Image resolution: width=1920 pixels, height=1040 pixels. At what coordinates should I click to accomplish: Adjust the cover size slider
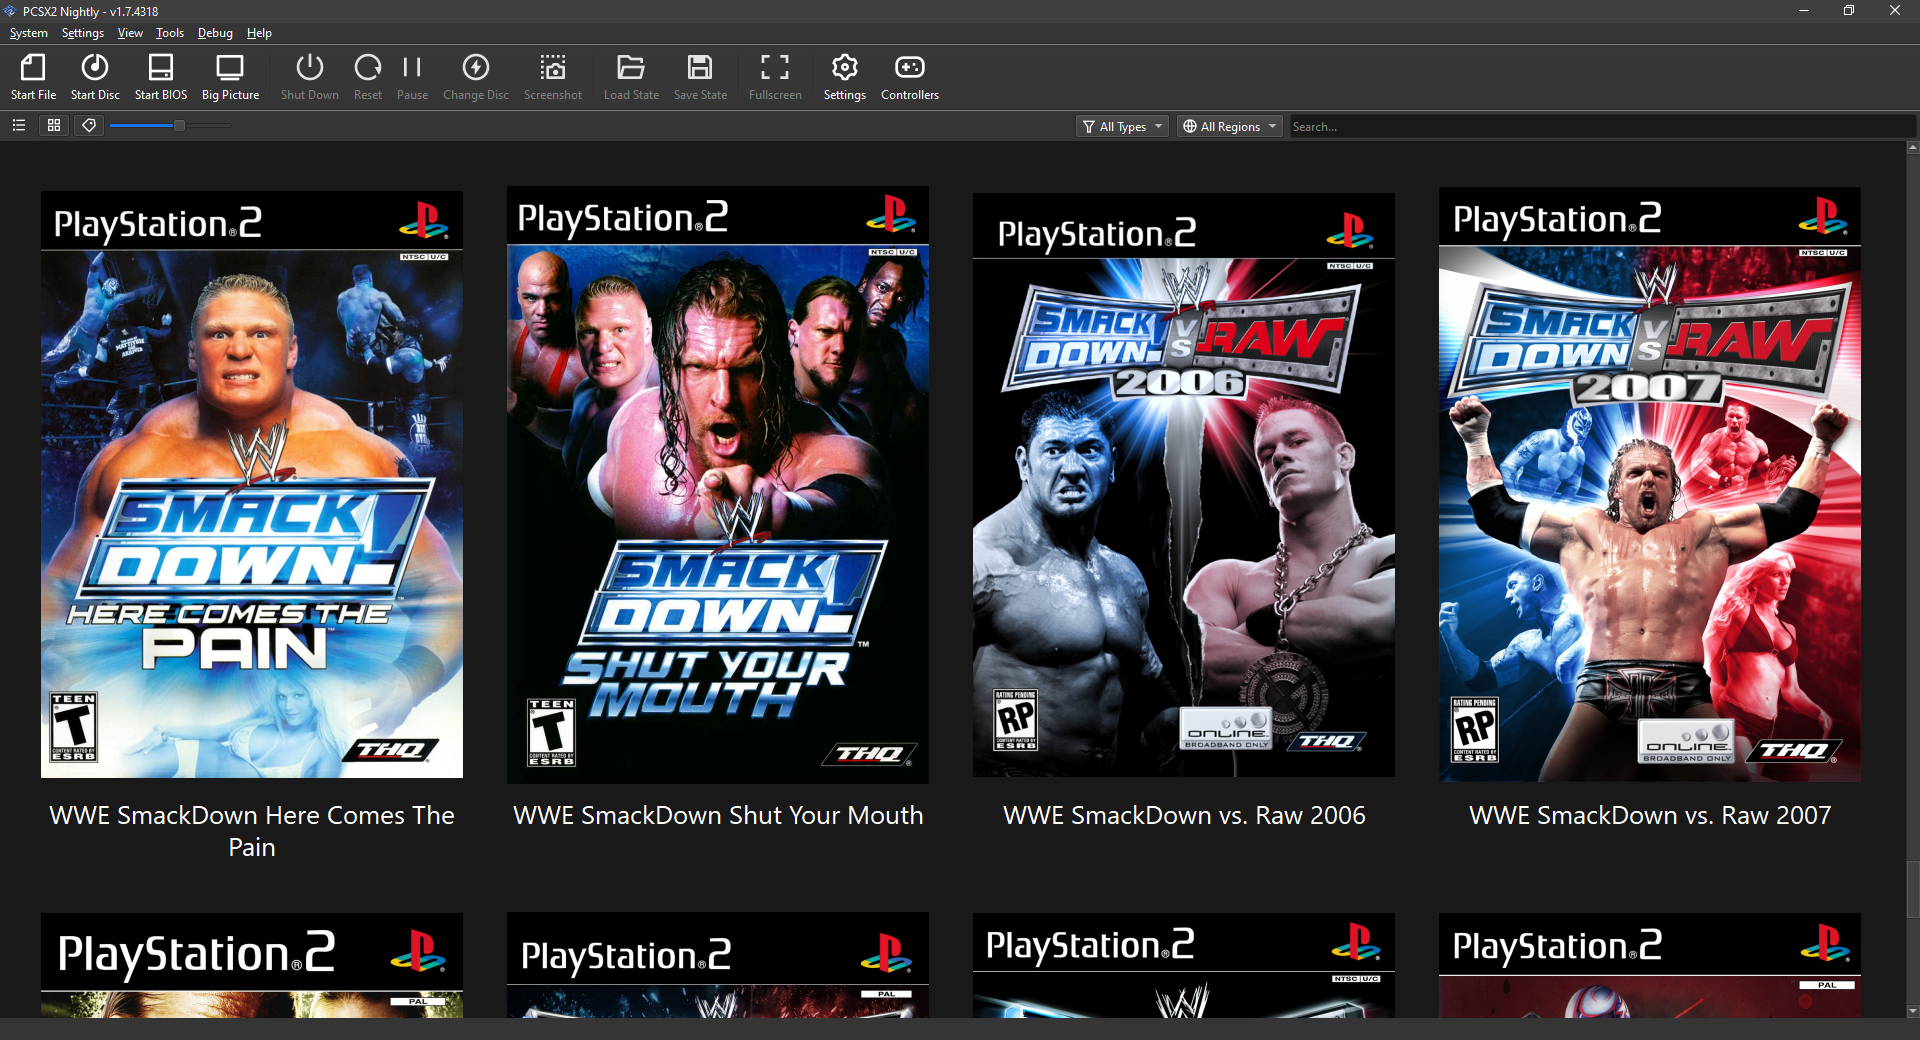point(170,125)
